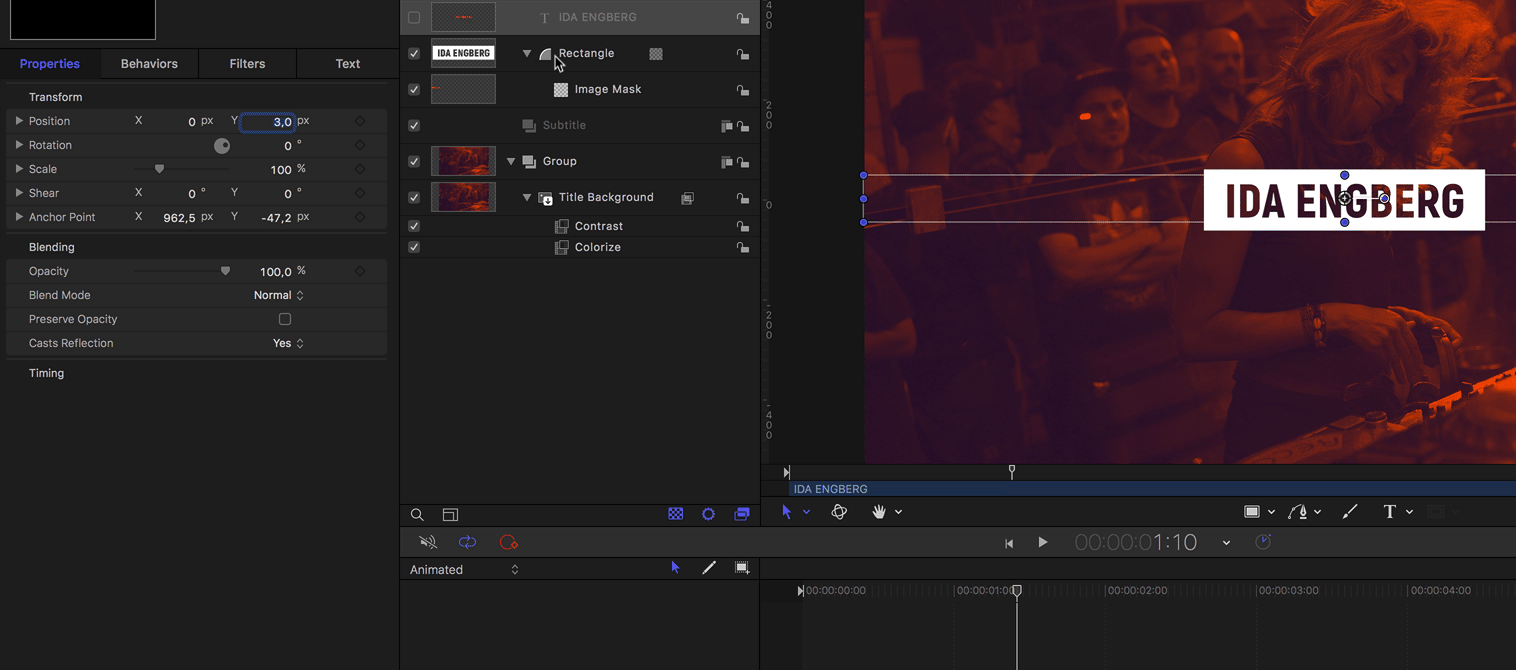Uncheck the Image Mask layer

[x=414, y=89]
